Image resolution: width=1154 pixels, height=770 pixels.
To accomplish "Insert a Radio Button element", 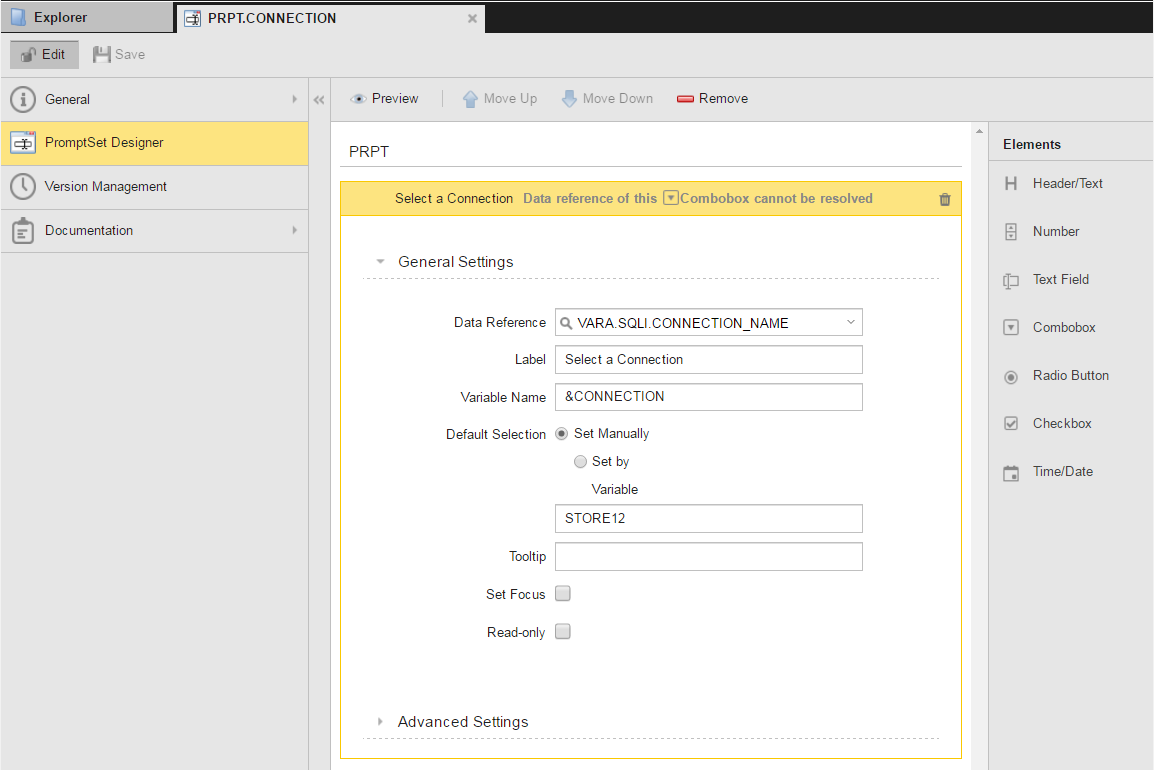I will pos(1069,376).
